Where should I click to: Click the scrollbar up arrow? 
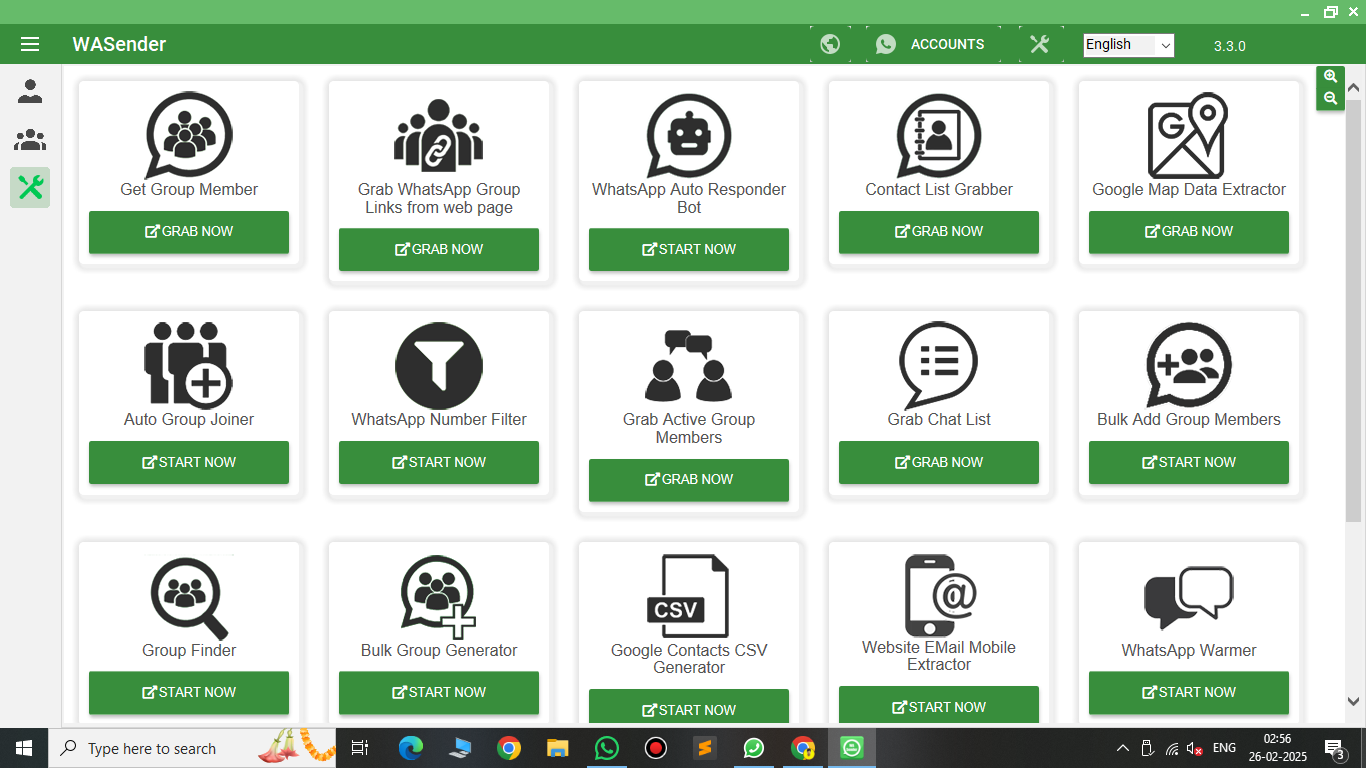[x=1354, y=88]
